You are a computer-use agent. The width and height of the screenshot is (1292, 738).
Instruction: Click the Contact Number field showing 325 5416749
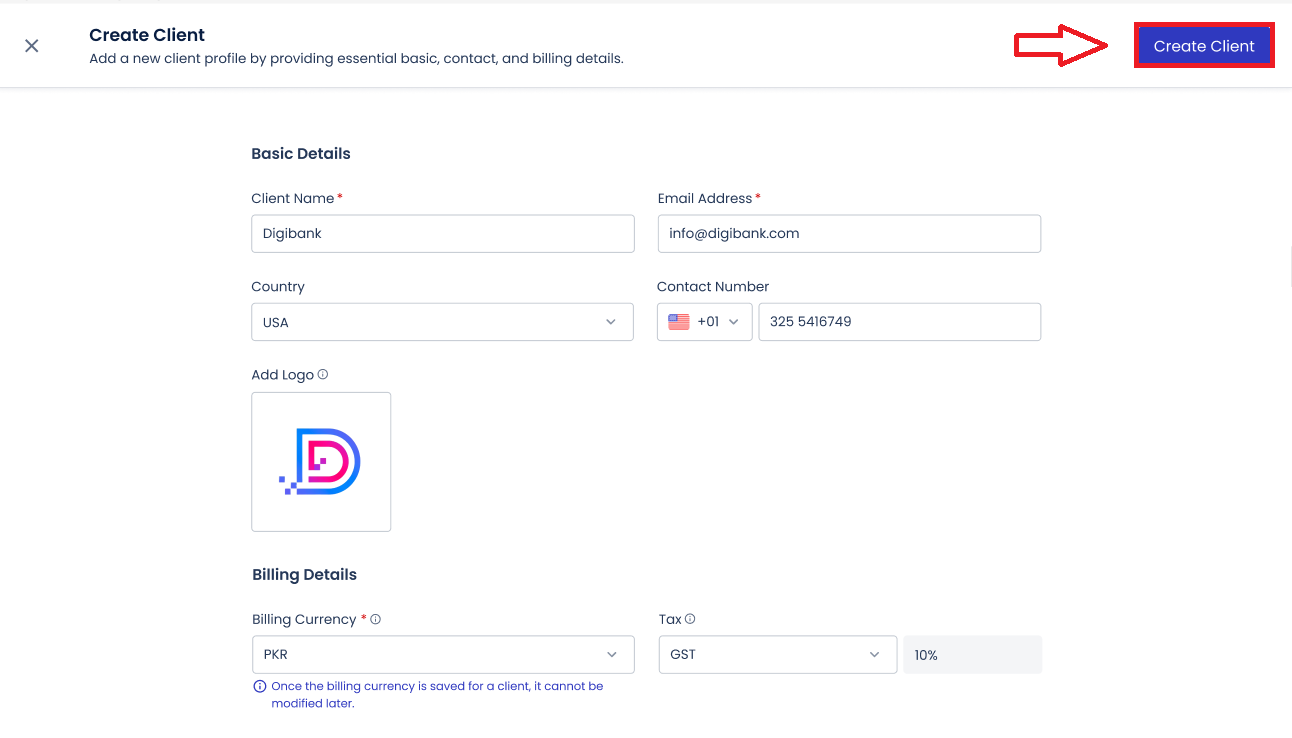click(898, 321)
